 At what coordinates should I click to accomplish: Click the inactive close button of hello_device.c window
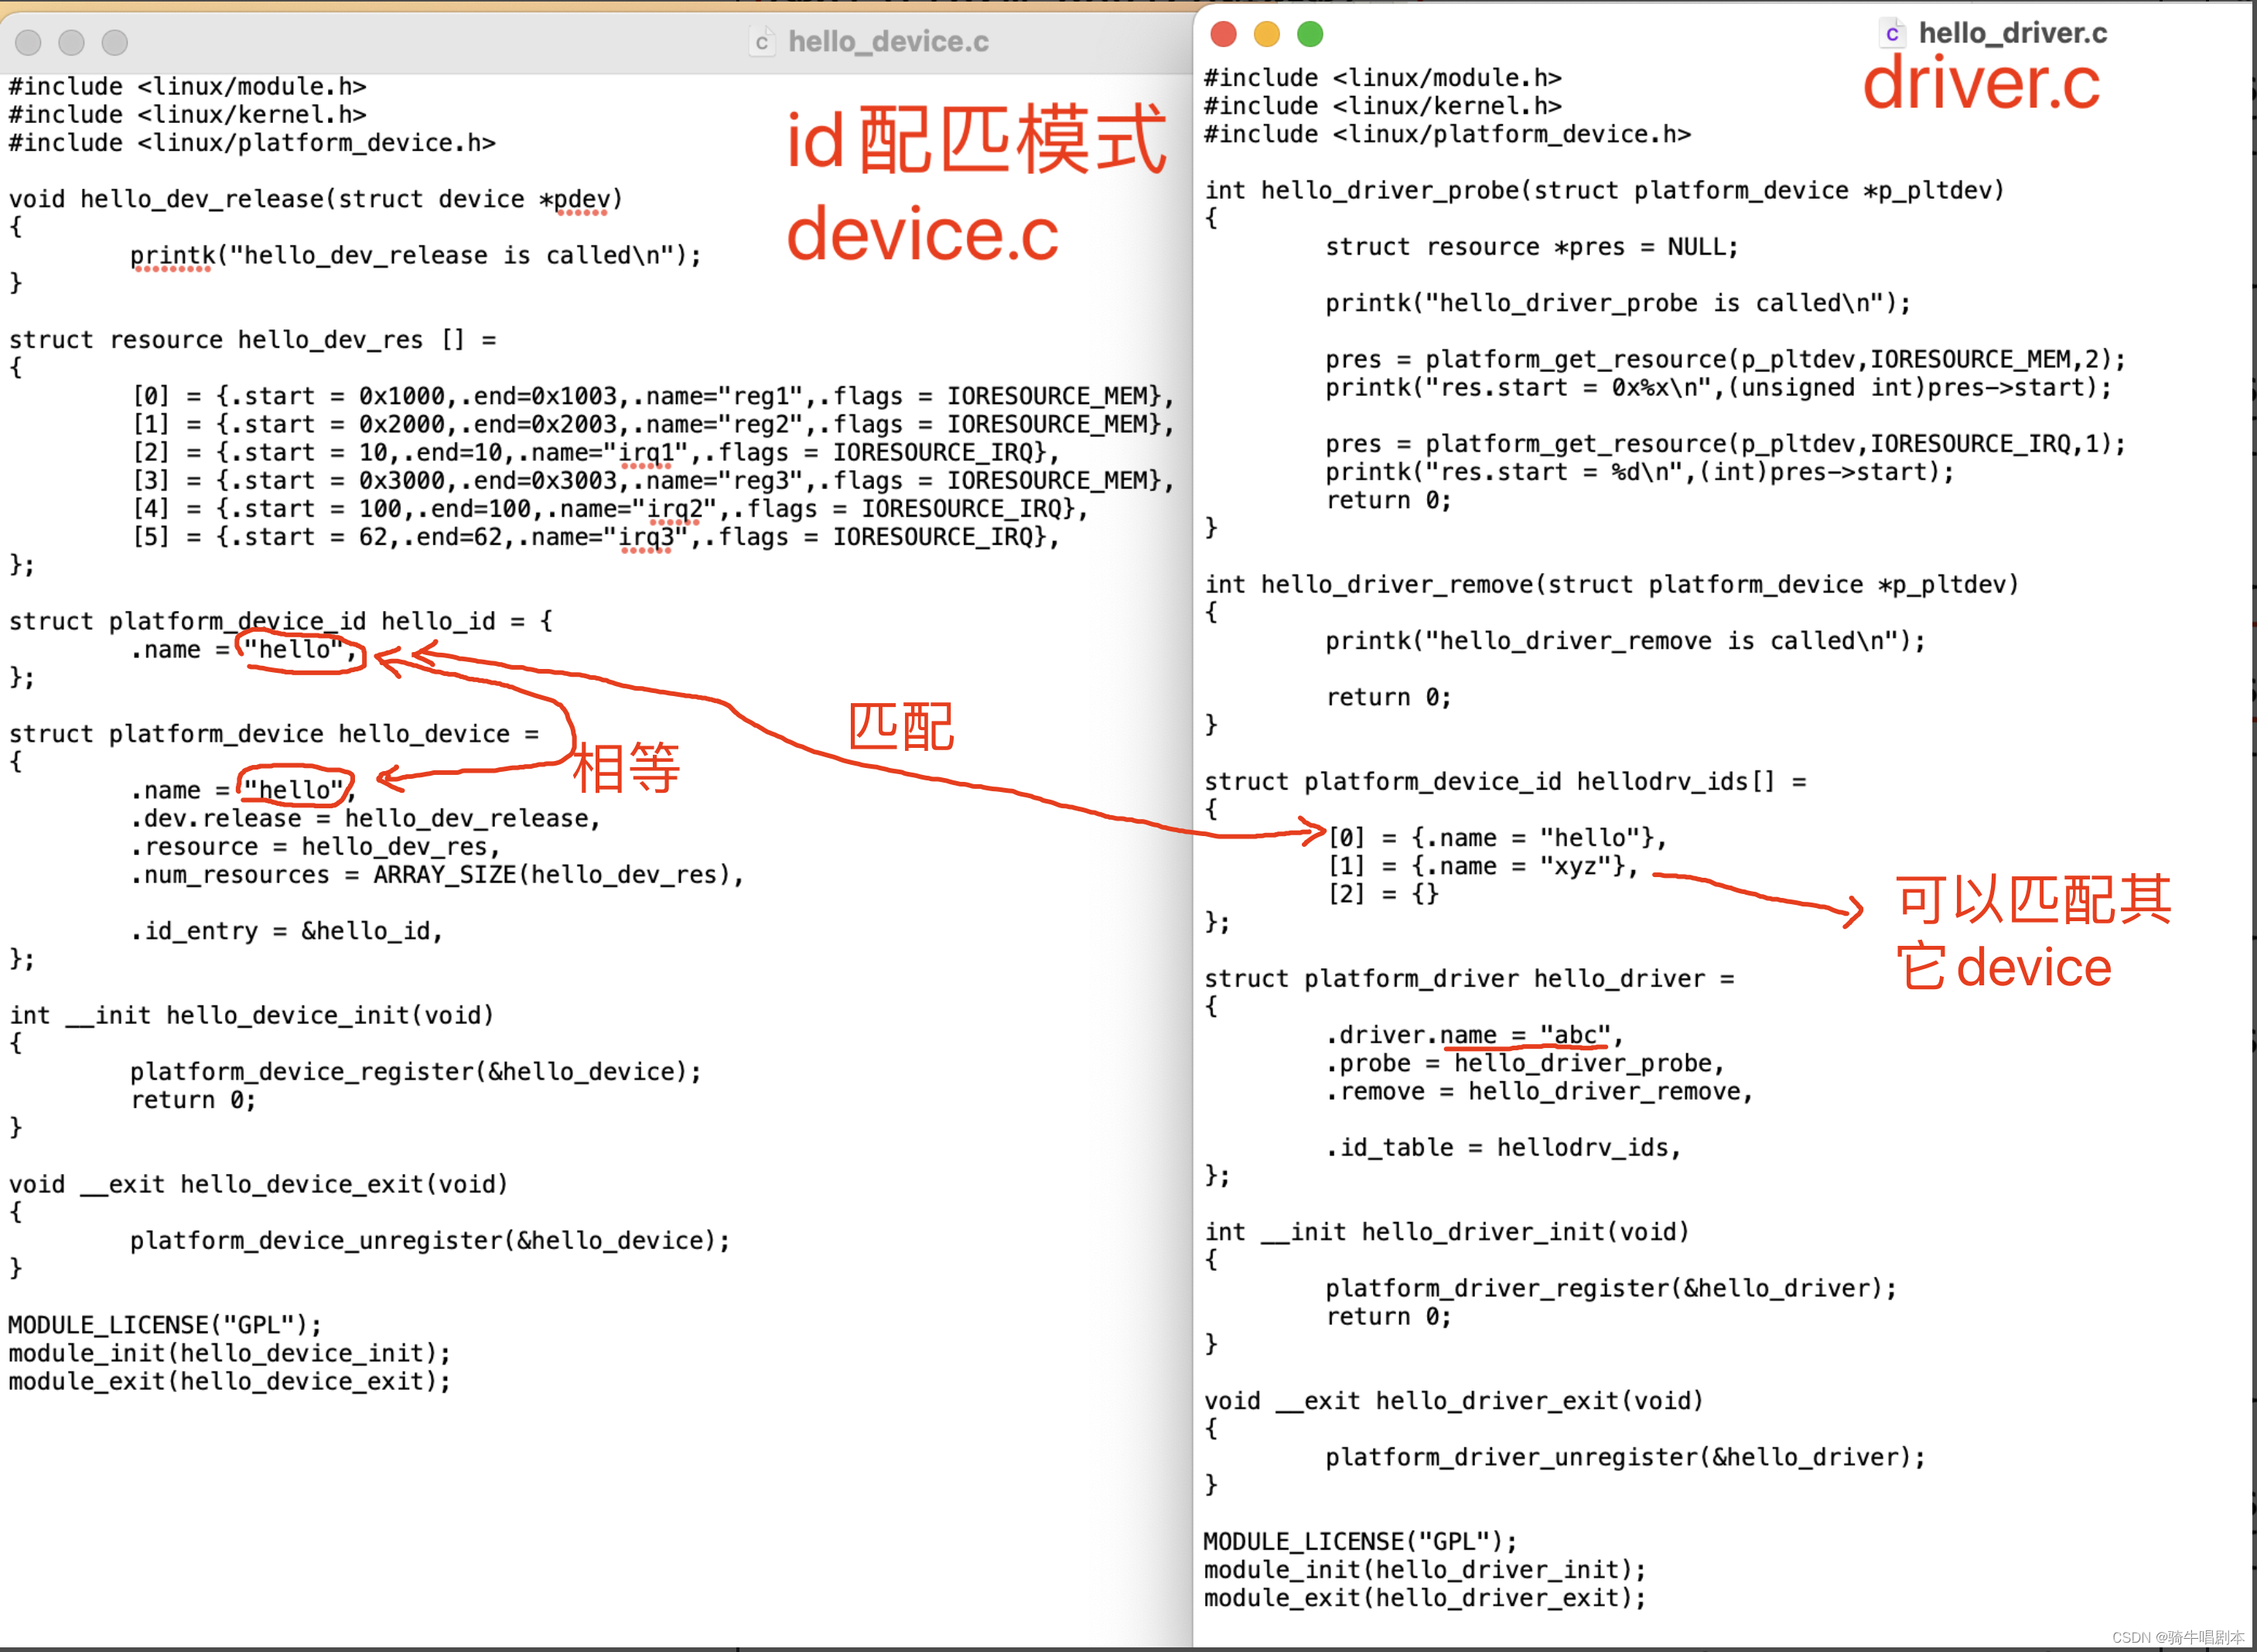(x=28, y=42)
